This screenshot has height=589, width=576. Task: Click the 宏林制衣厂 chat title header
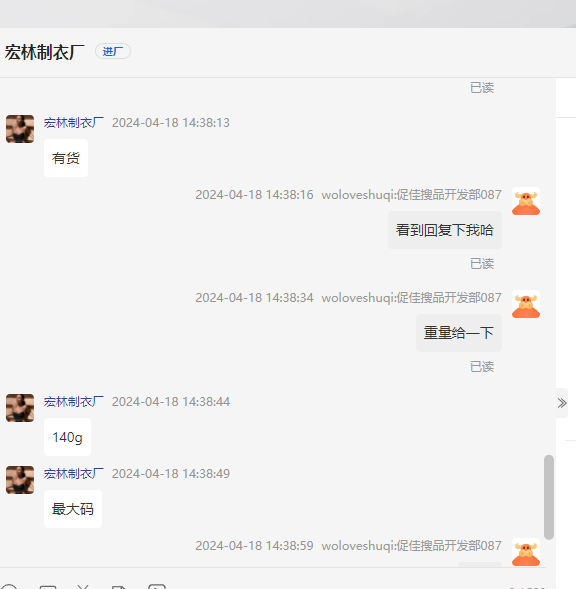point(44,52)
